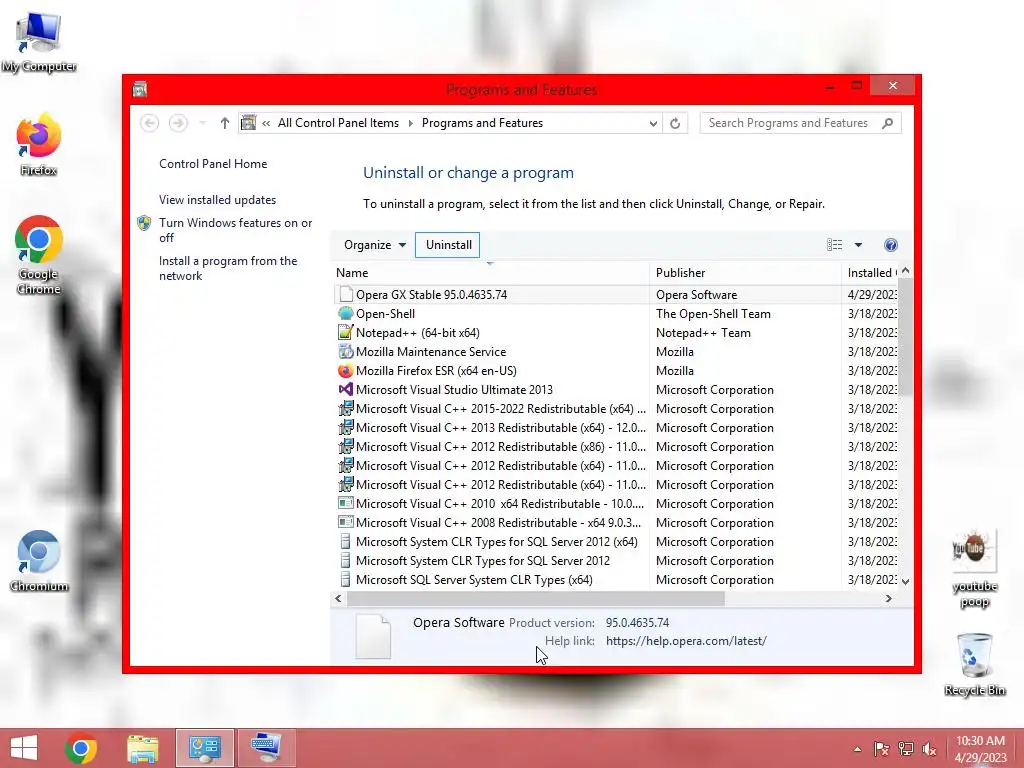The image size is (1024, 768).
Task: Open Google Chrome desktop shortcut
Action: pos(39,255)
